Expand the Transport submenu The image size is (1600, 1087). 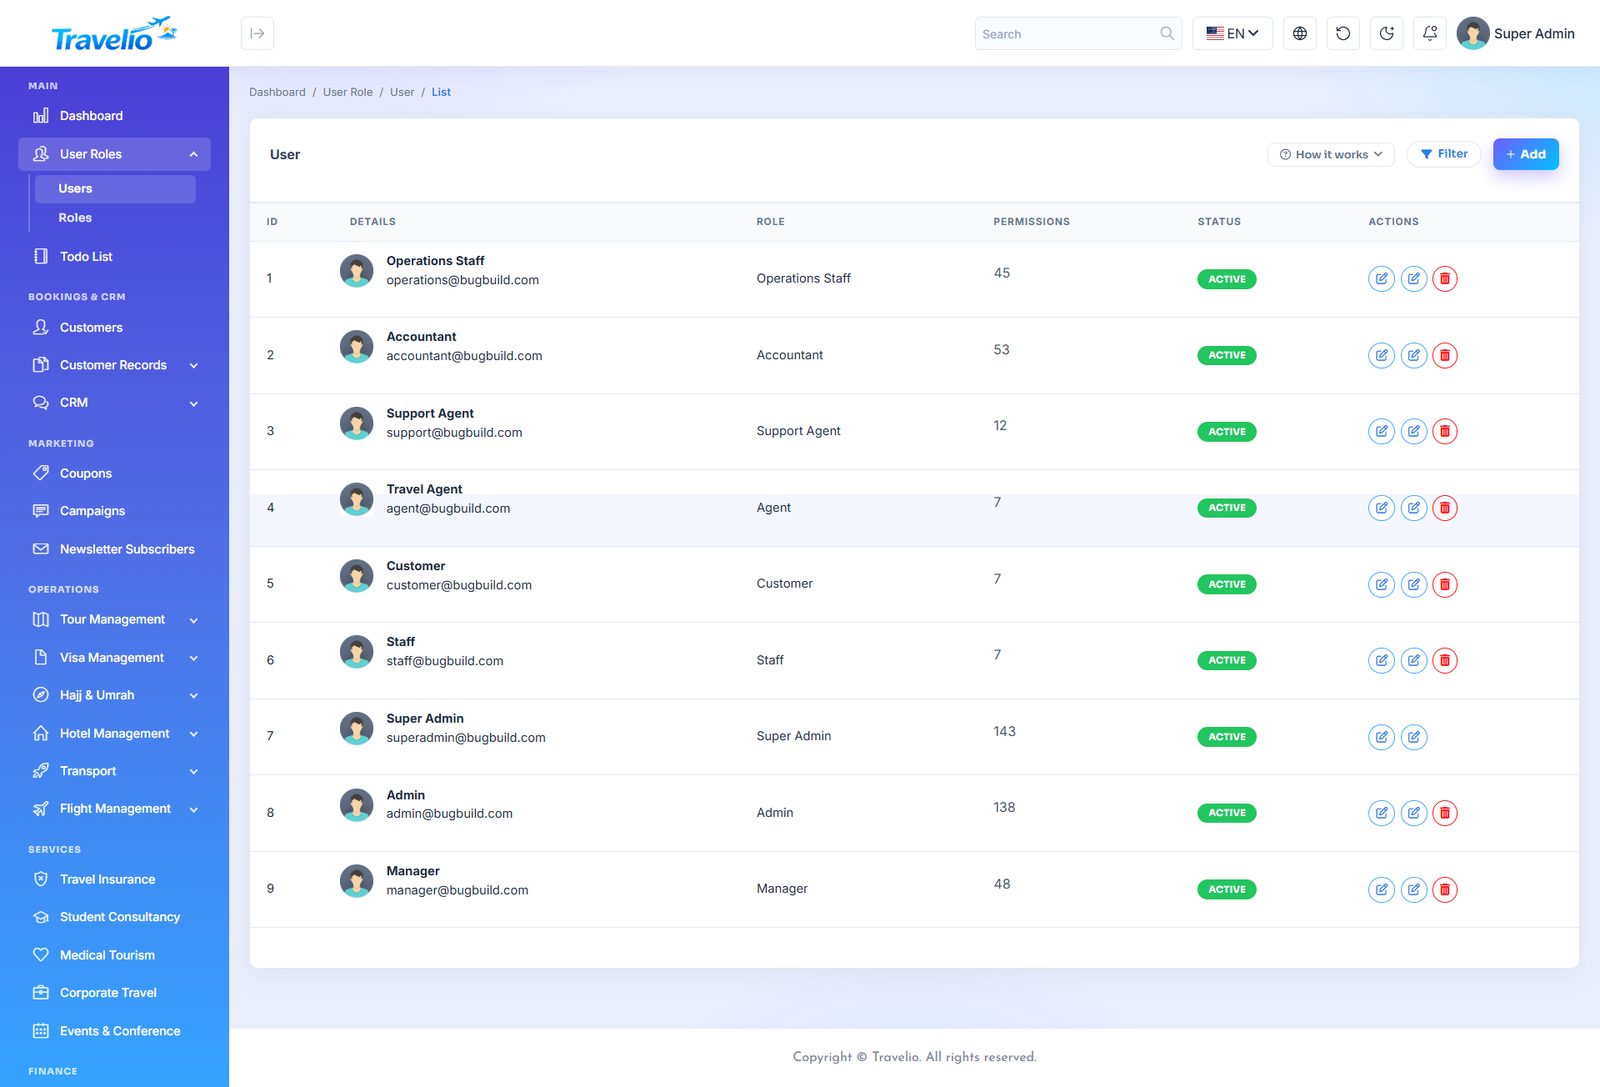point(194,772)
